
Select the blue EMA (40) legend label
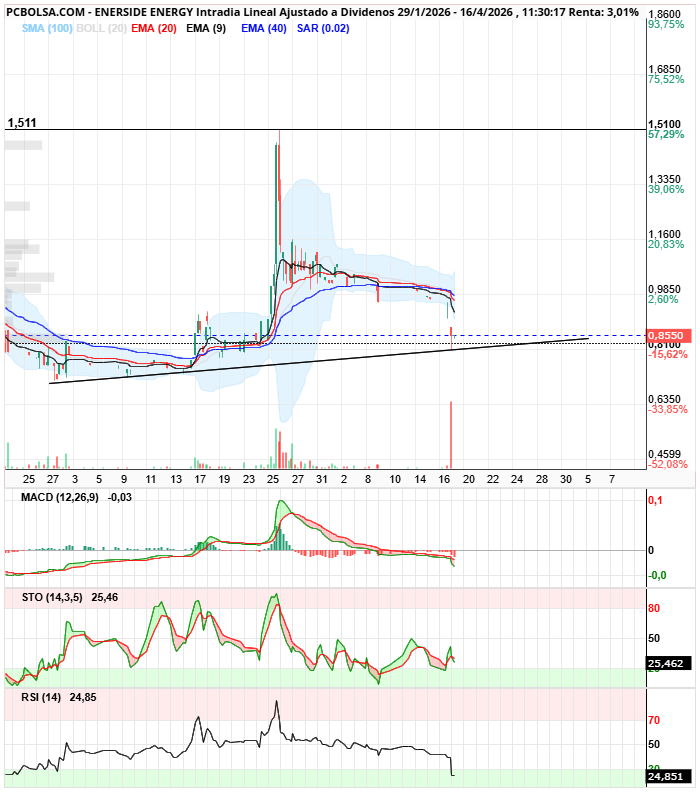point(264,28)
